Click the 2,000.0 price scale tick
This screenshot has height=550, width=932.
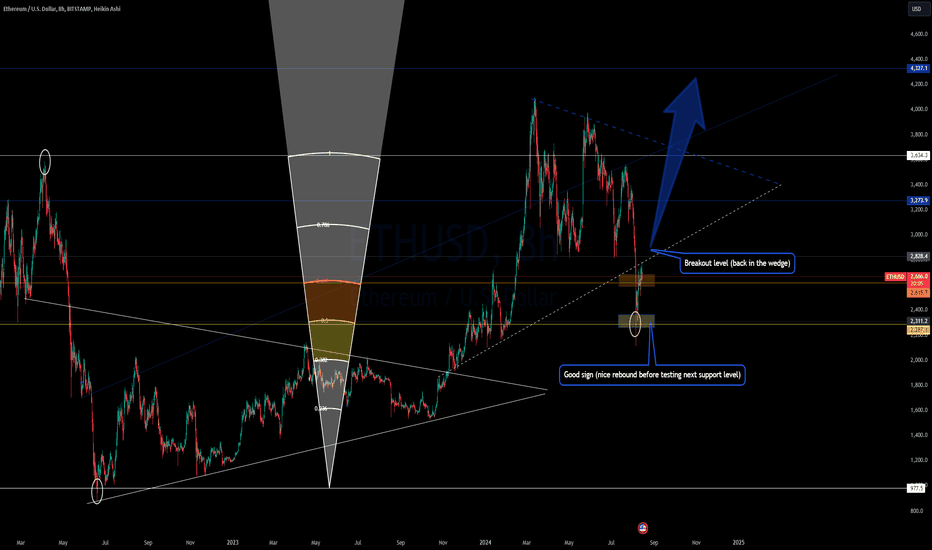click(918, 360)
